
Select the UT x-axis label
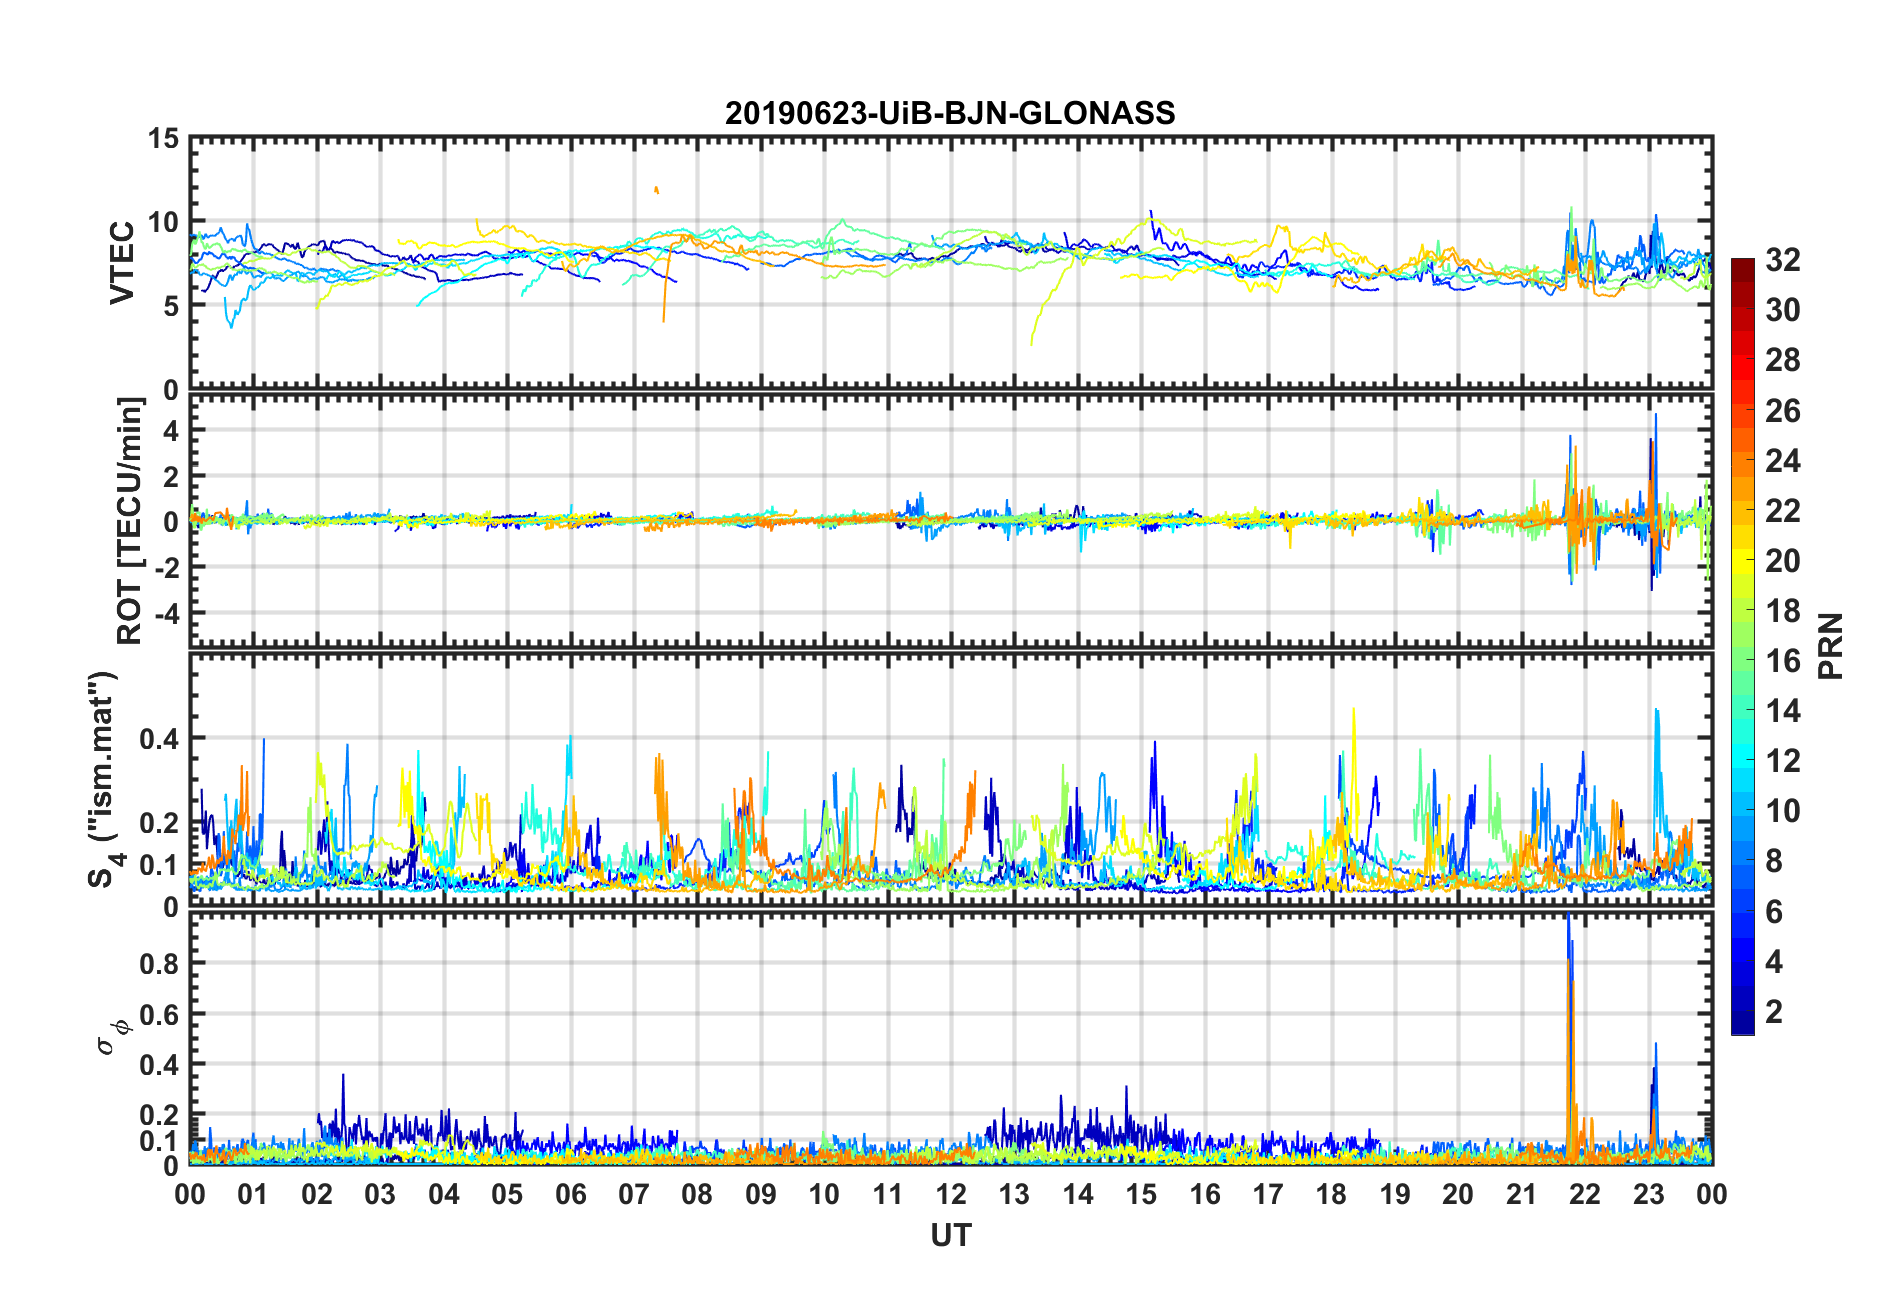(x=950, y=1236)
